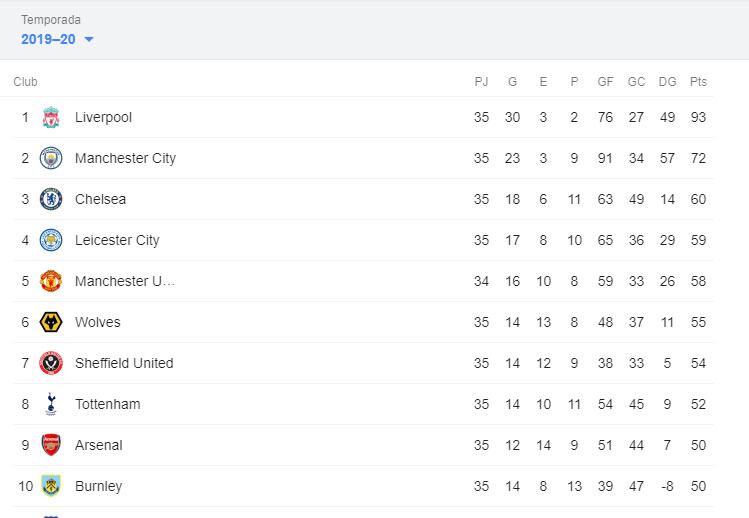The width and height of the screenshot is (749, 518).
Task: Click the Leicester City crest icon
Action: pyautogui.click(x=51, y=240)
